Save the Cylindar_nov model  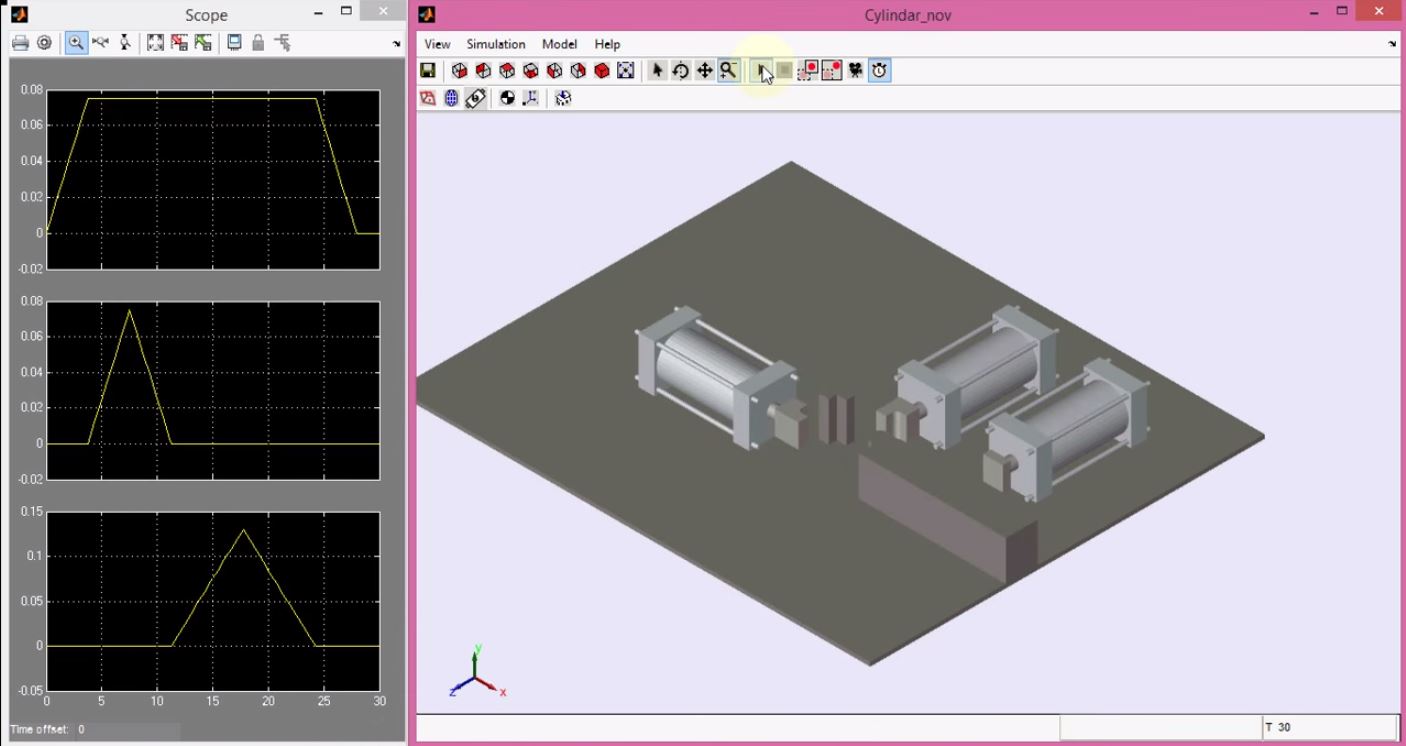(428, 71)
